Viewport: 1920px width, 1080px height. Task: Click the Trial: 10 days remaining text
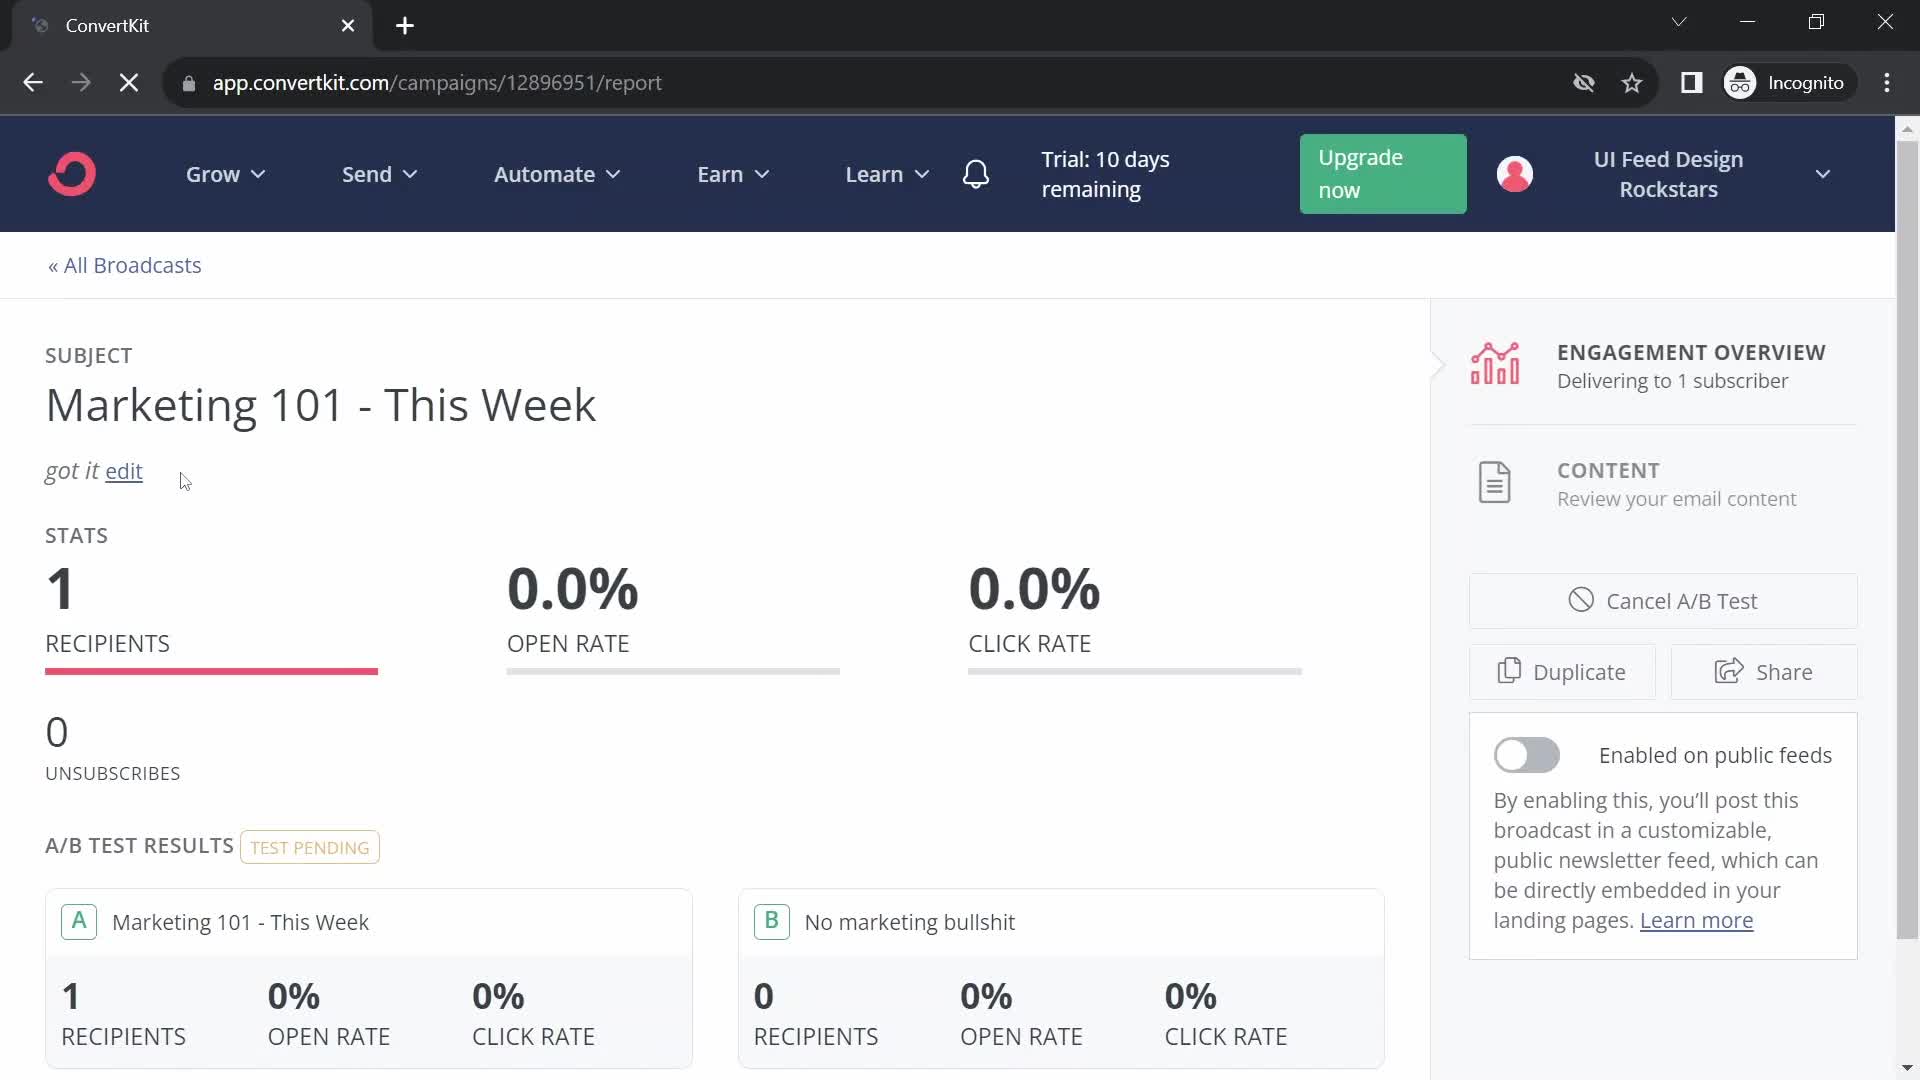coord(1105,174)
